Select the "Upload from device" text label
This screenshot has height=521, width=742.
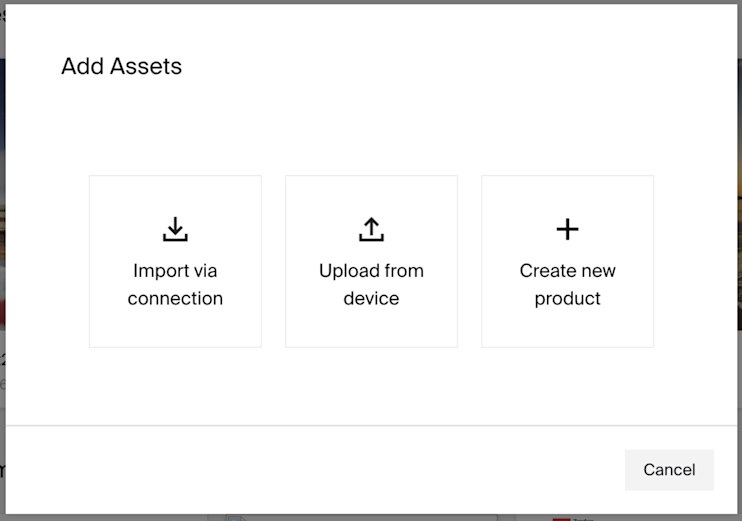(371, 284)
